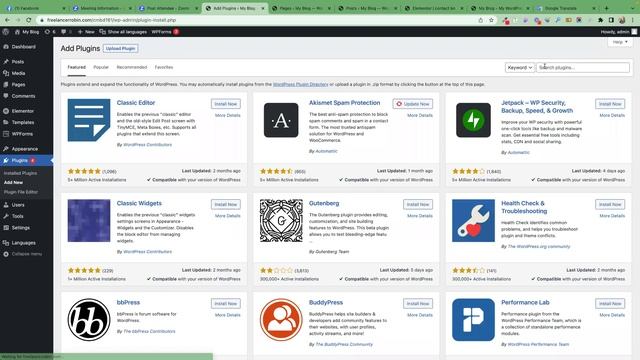Click the Jetpack plugin icon
Screen dimensions: 640x360
tap(473, 120)
